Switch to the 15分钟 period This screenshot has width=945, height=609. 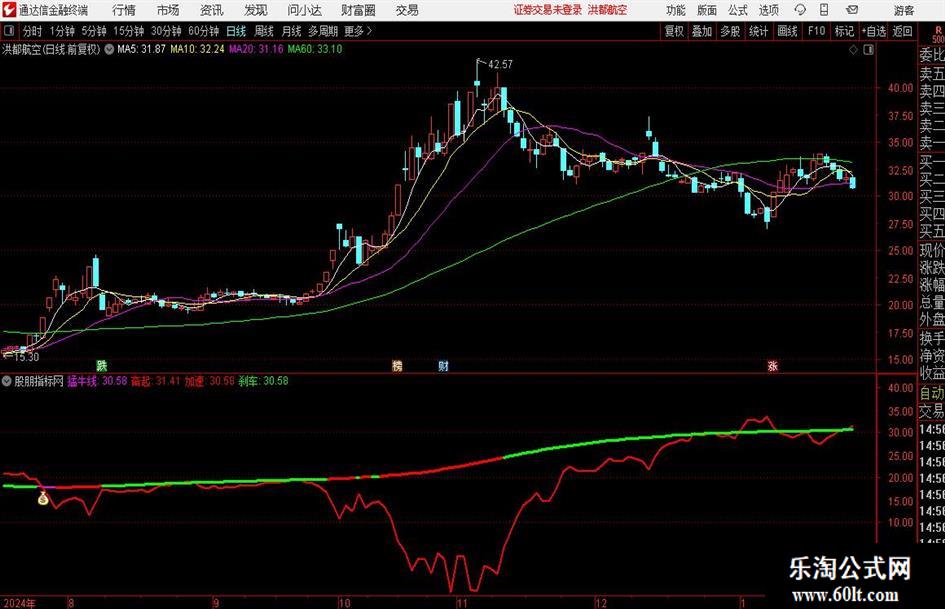tap(129, 31)
